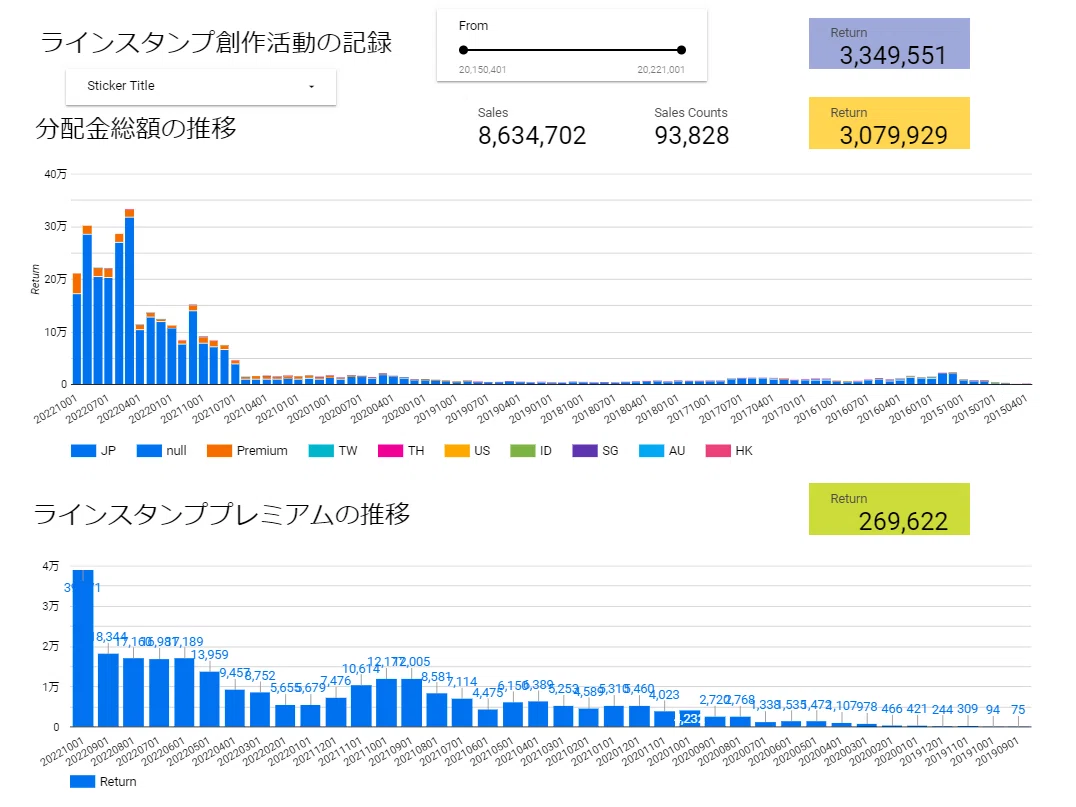Click the 978 value label
This screenshot has height=807, width=1076.
coord(866,707)
